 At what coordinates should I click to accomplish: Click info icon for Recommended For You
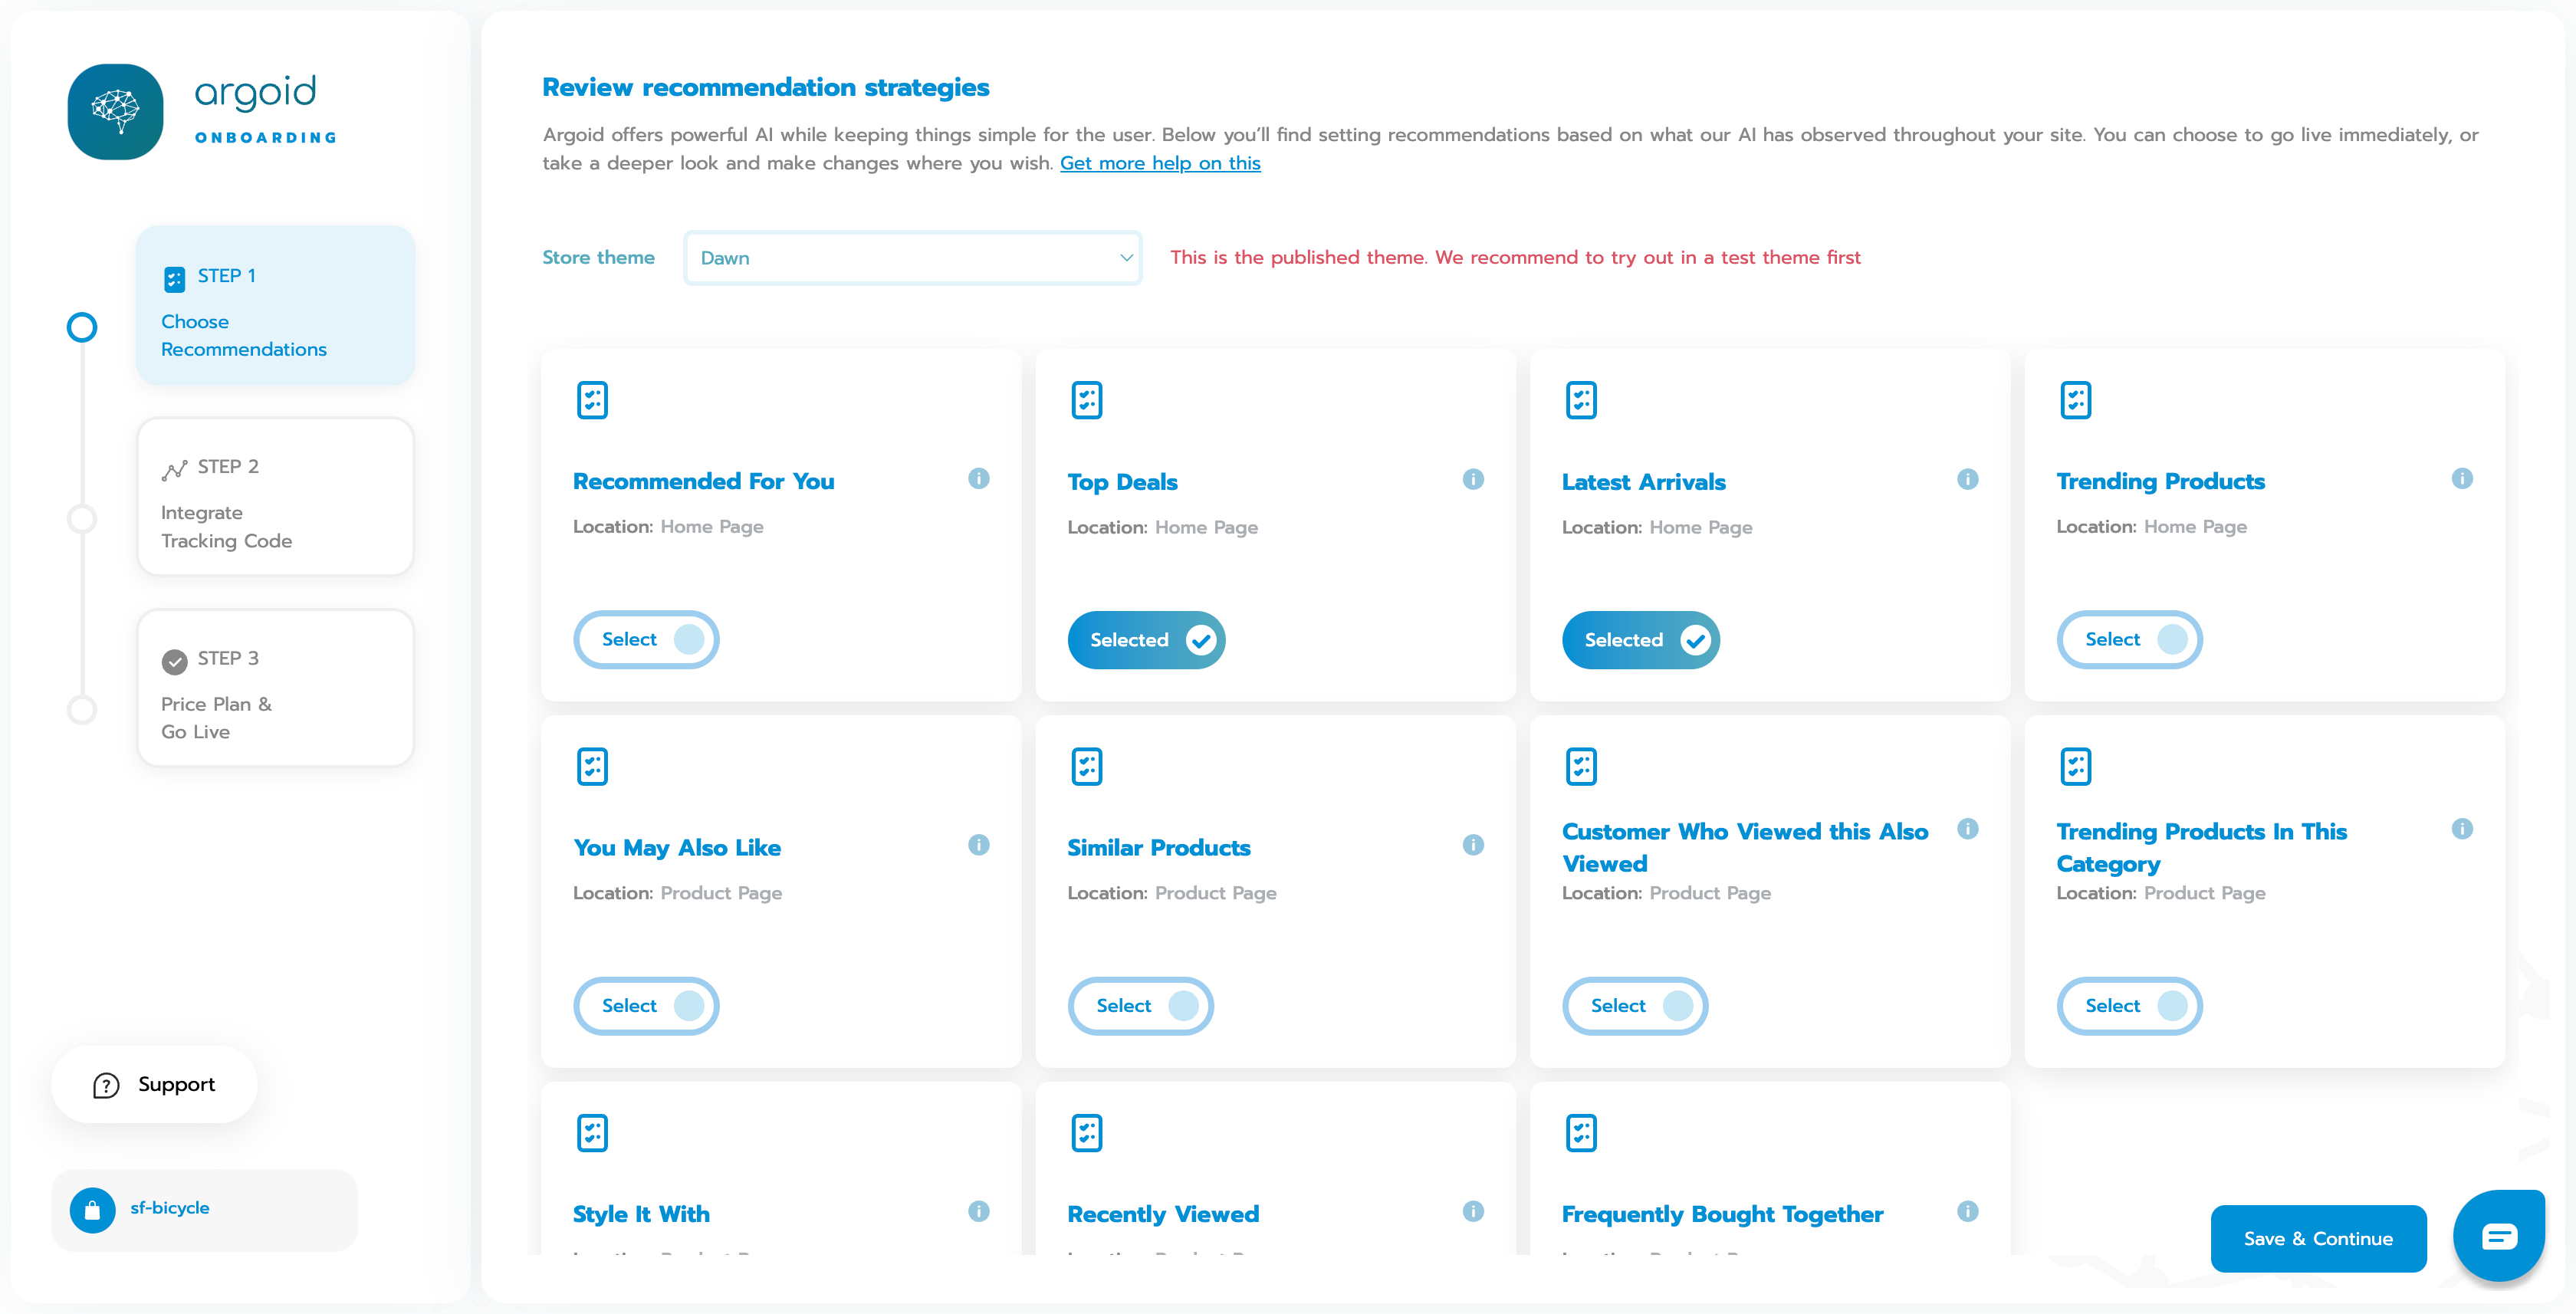[x=978, y=479]
